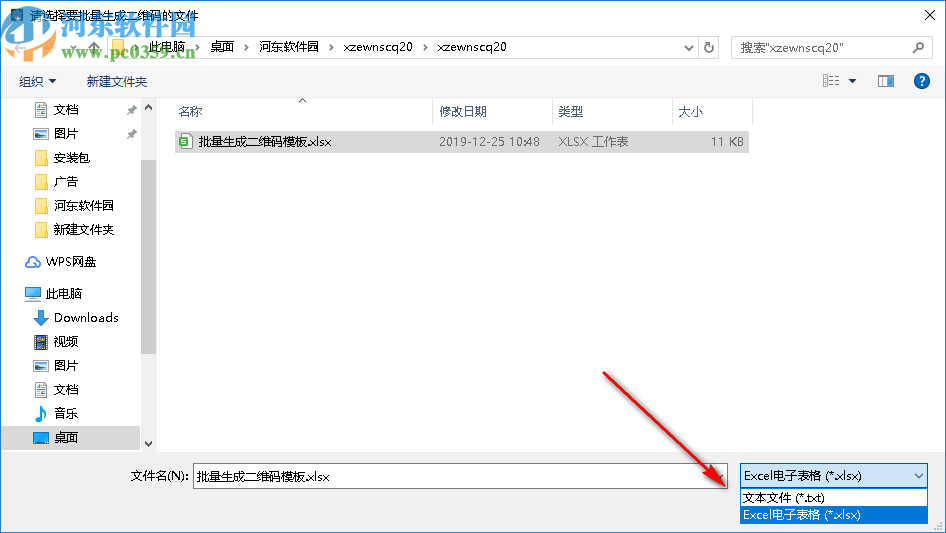
Task: Expand address bar history dropdown
Action: click(688, 48)
